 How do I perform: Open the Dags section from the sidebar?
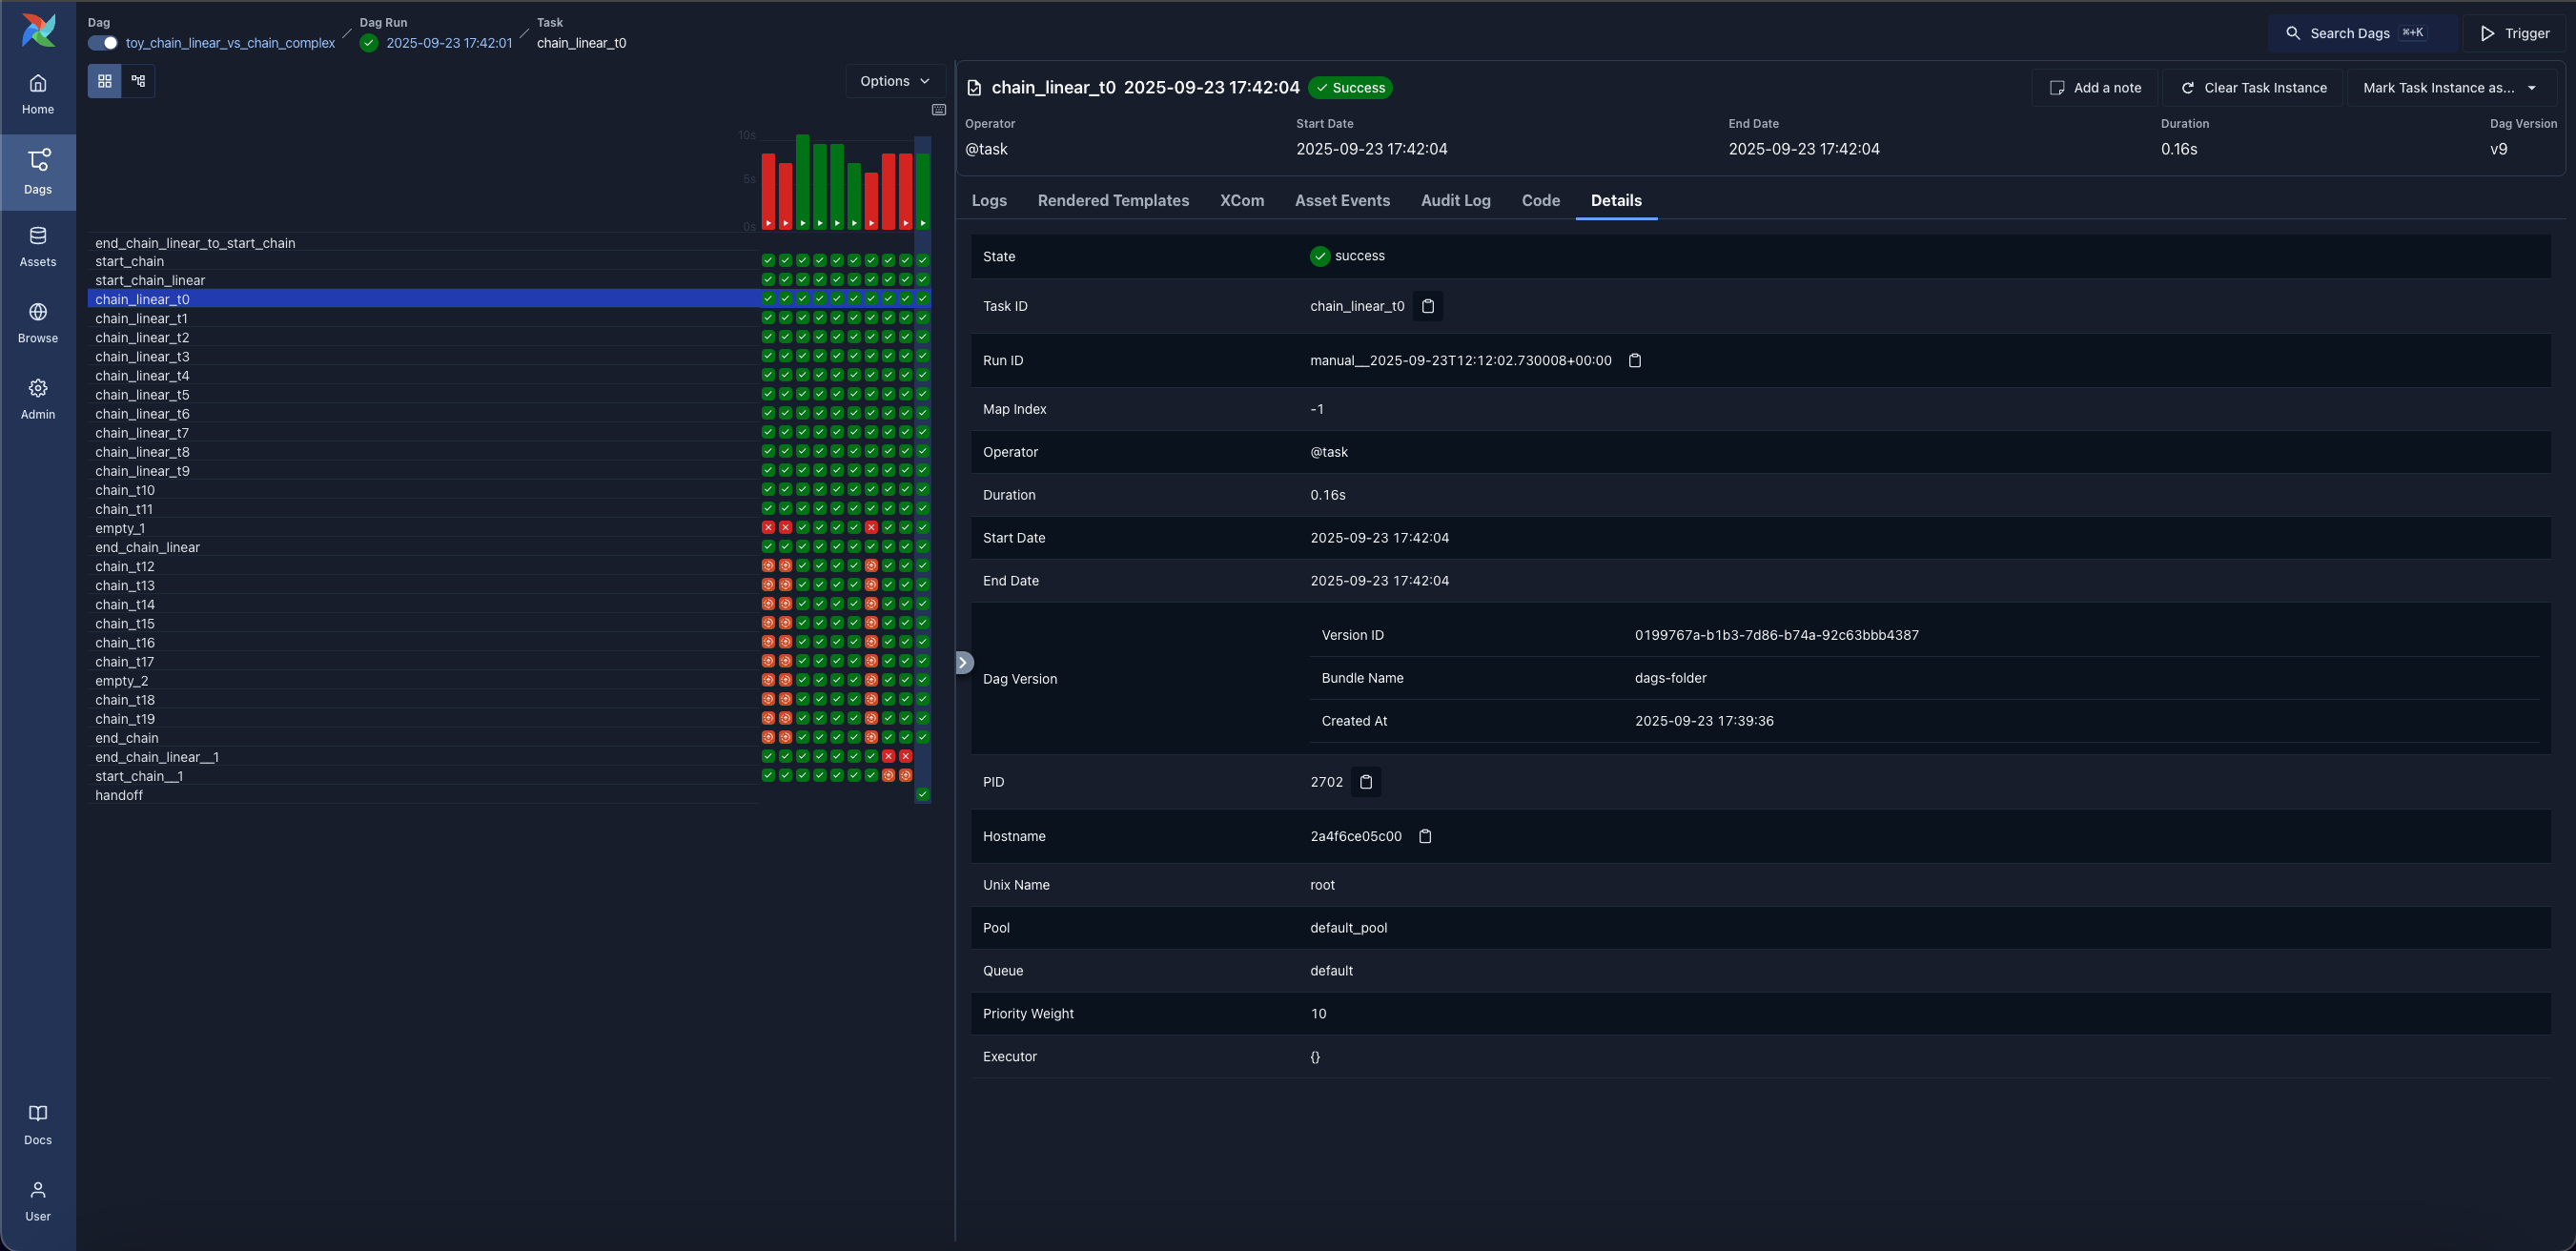[x=37, y=170]
